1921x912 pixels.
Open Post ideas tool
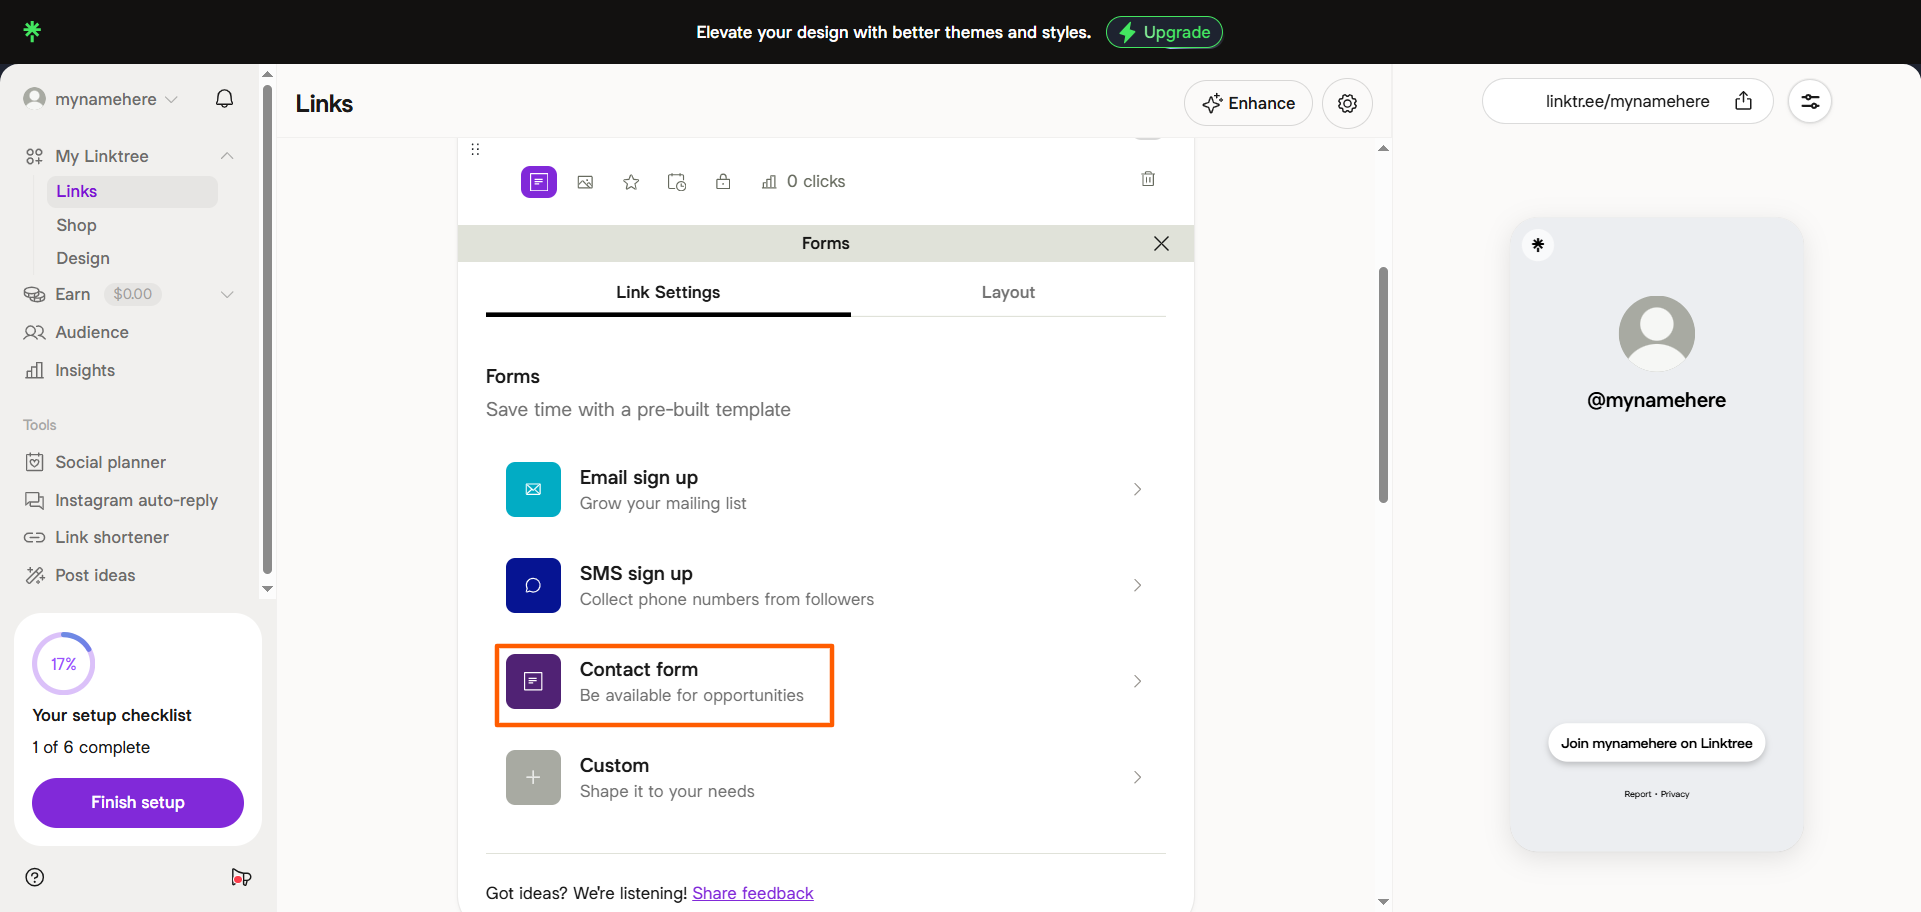pos(95,575)
